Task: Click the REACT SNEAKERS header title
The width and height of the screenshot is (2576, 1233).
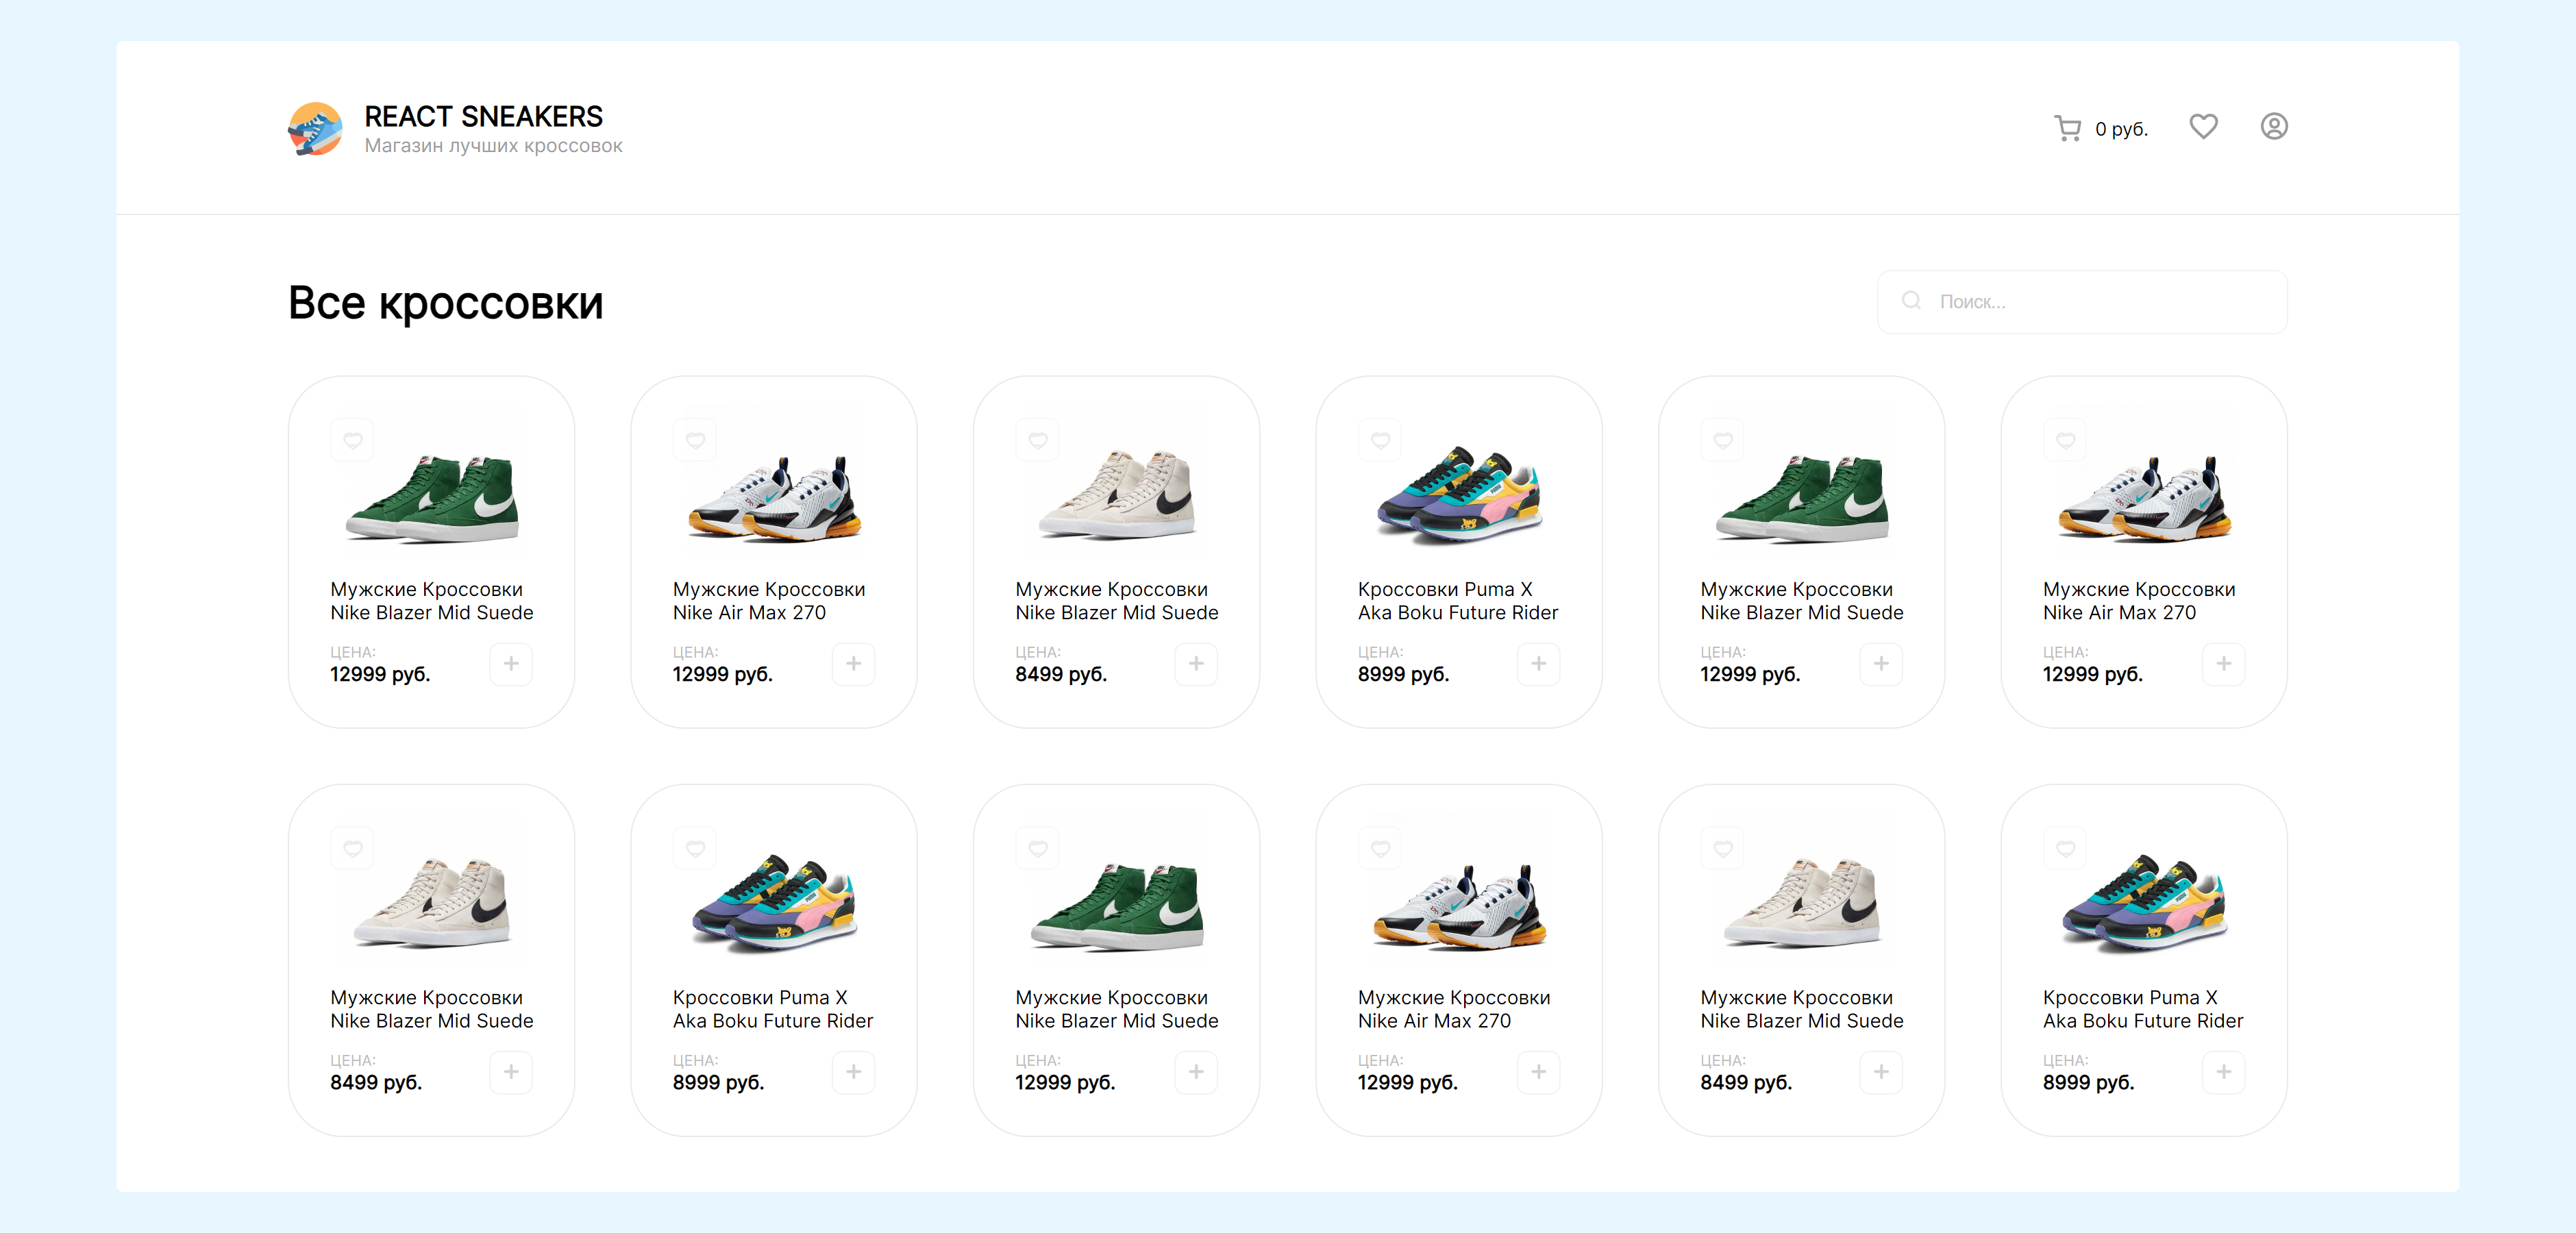Action: click(x=483, y=116)
